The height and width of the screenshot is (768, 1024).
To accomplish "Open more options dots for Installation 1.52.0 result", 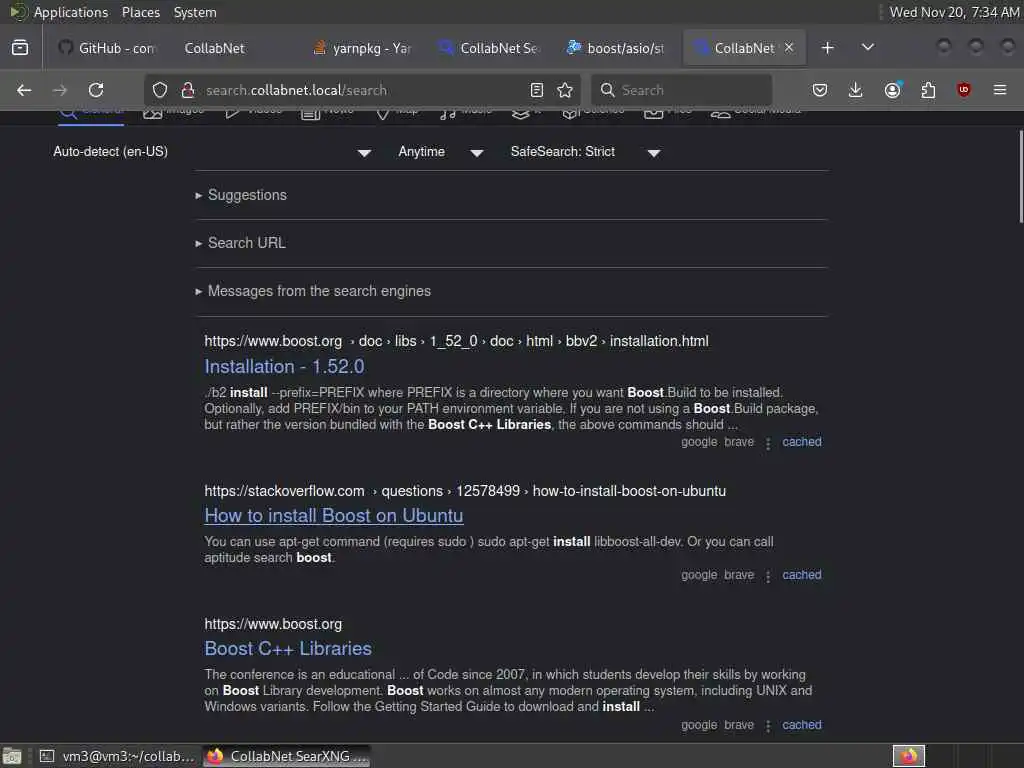I will pos(768,443).
